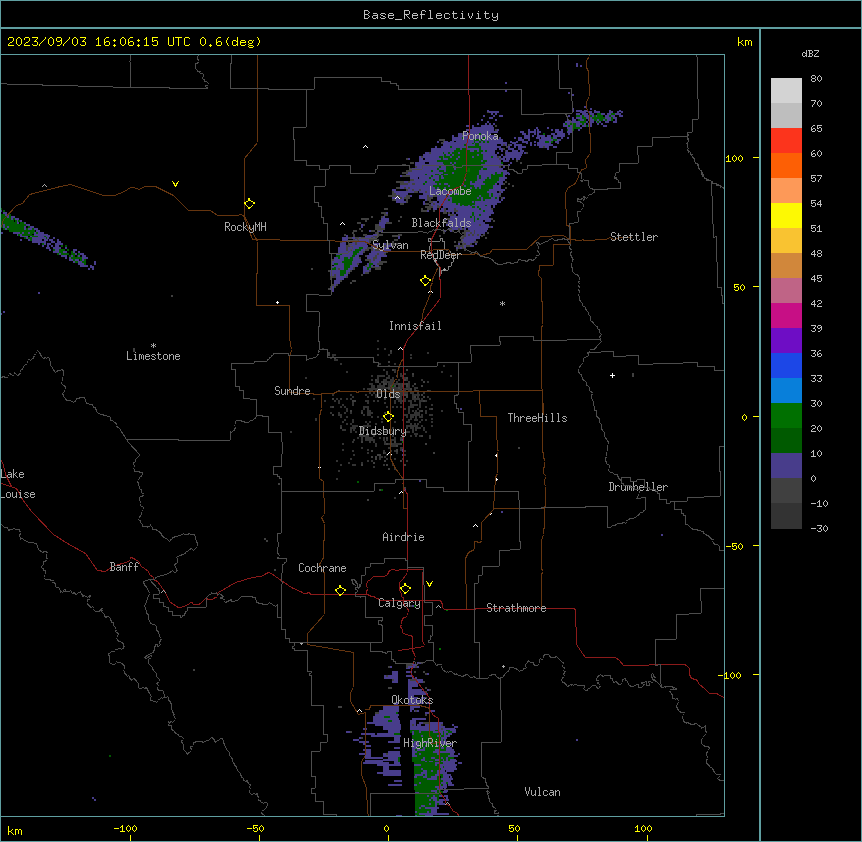862x842 pixels.
Task: Click the Strathmore label
Action: click(x=516, y=608)
